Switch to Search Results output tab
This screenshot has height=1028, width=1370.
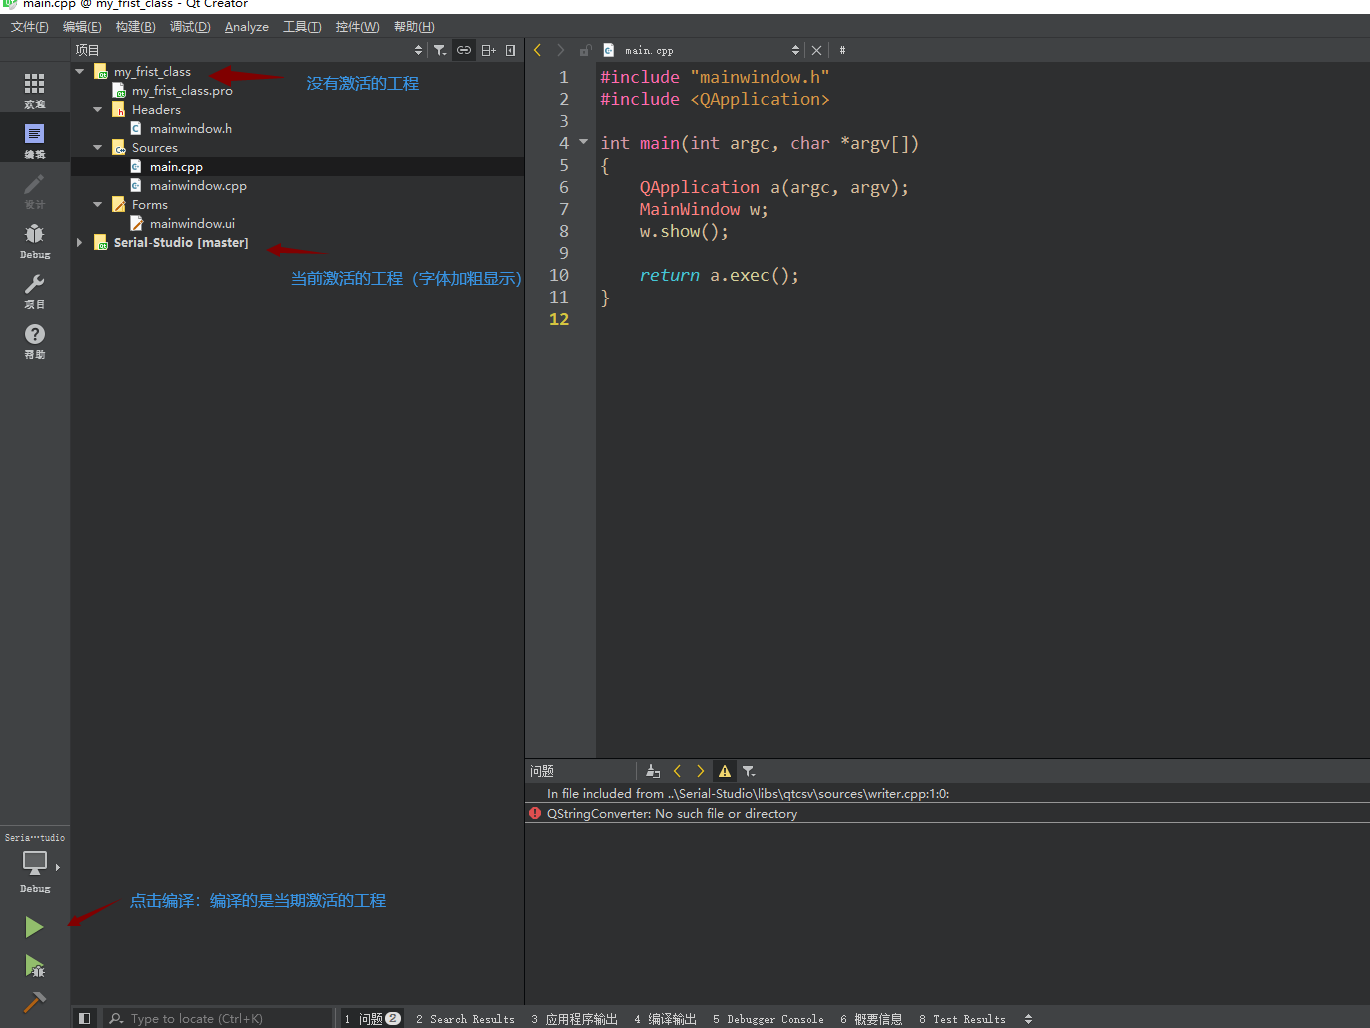click(465, 1019)
